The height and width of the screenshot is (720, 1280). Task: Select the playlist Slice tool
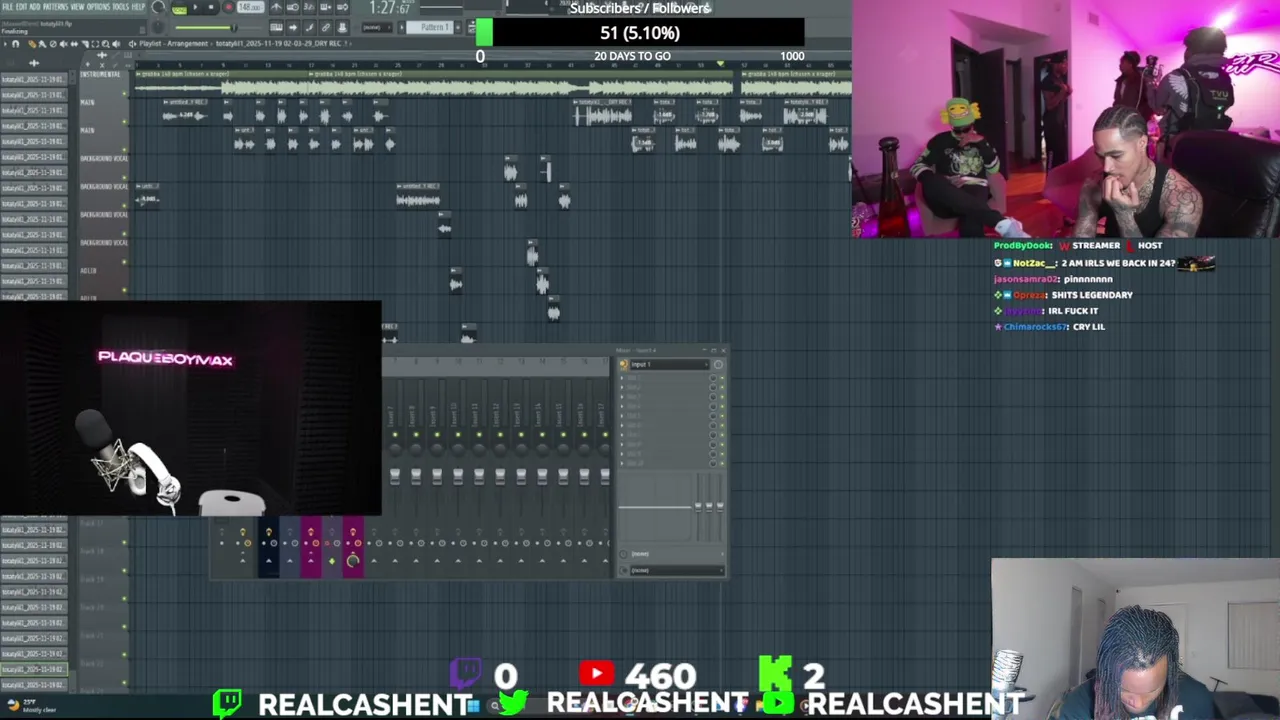tap(85, 44)
